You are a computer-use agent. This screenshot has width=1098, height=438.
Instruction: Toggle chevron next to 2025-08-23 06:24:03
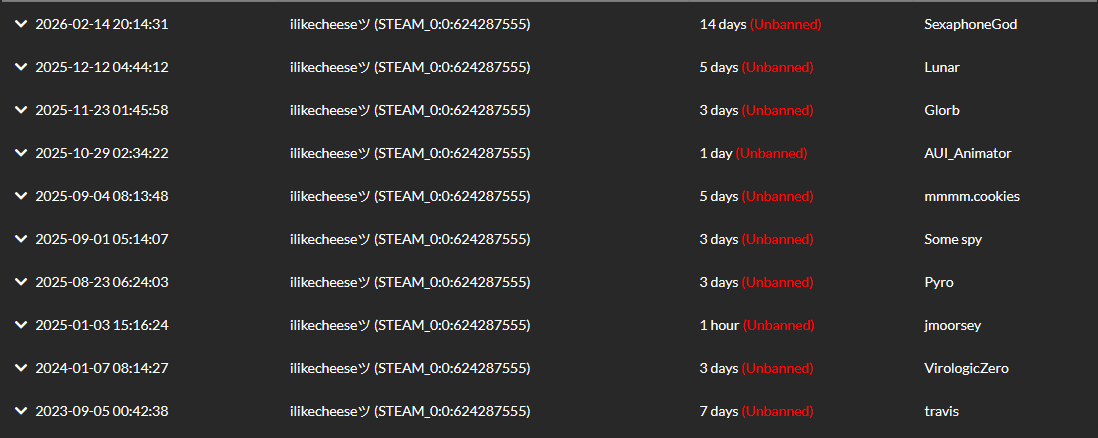pyautogui.click(x=21, y=282)
